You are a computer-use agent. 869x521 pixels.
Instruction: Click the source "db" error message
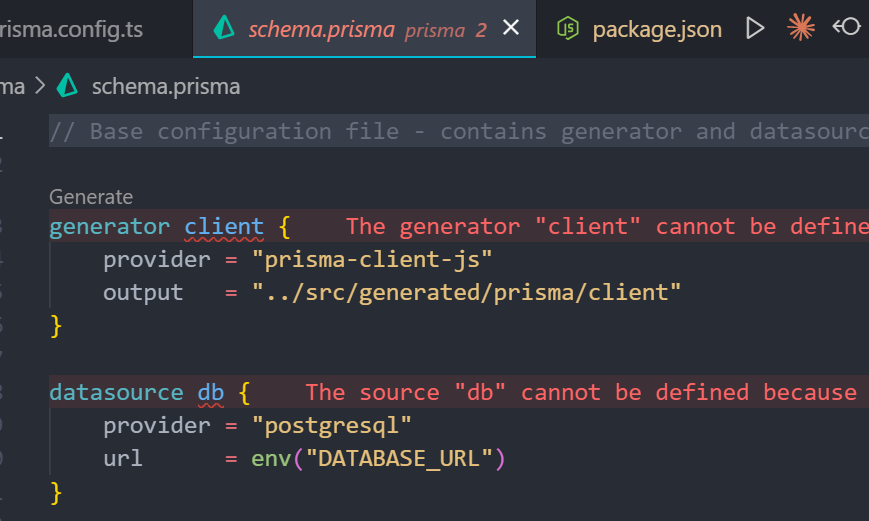tap(580, 393)
